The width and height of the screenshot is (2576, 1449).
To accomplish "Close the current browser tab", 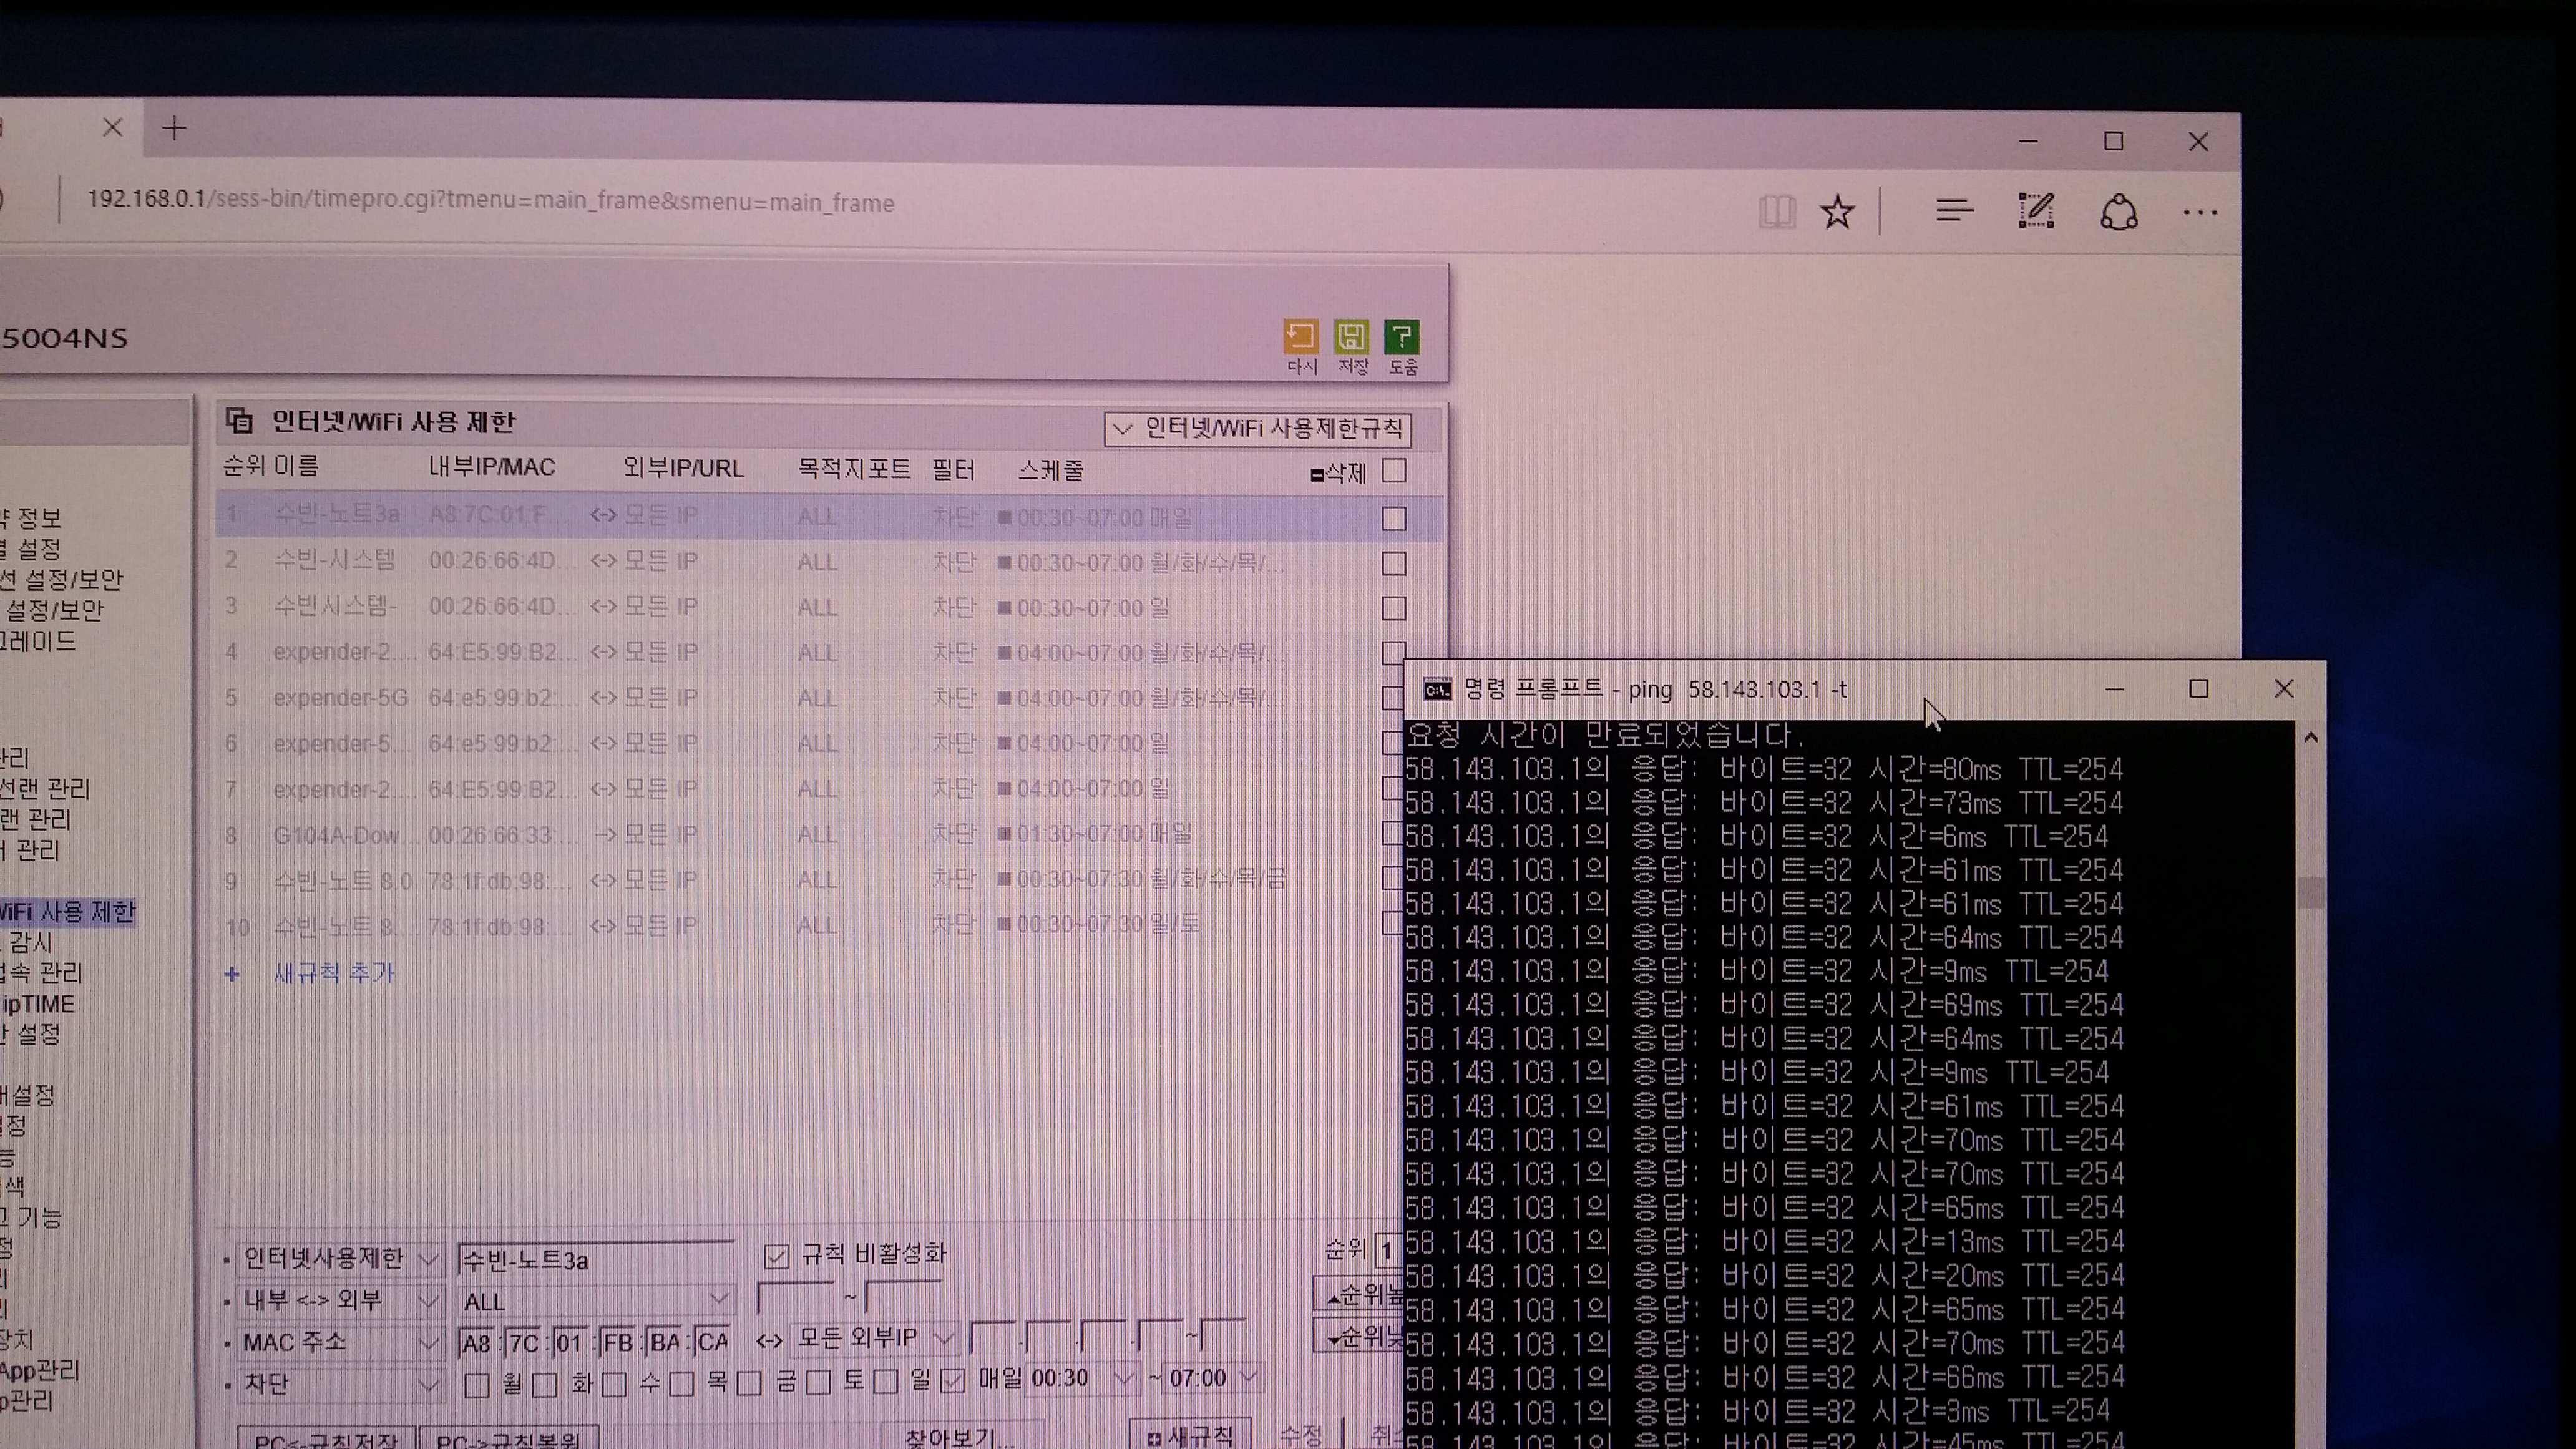I will coord(112,127).
